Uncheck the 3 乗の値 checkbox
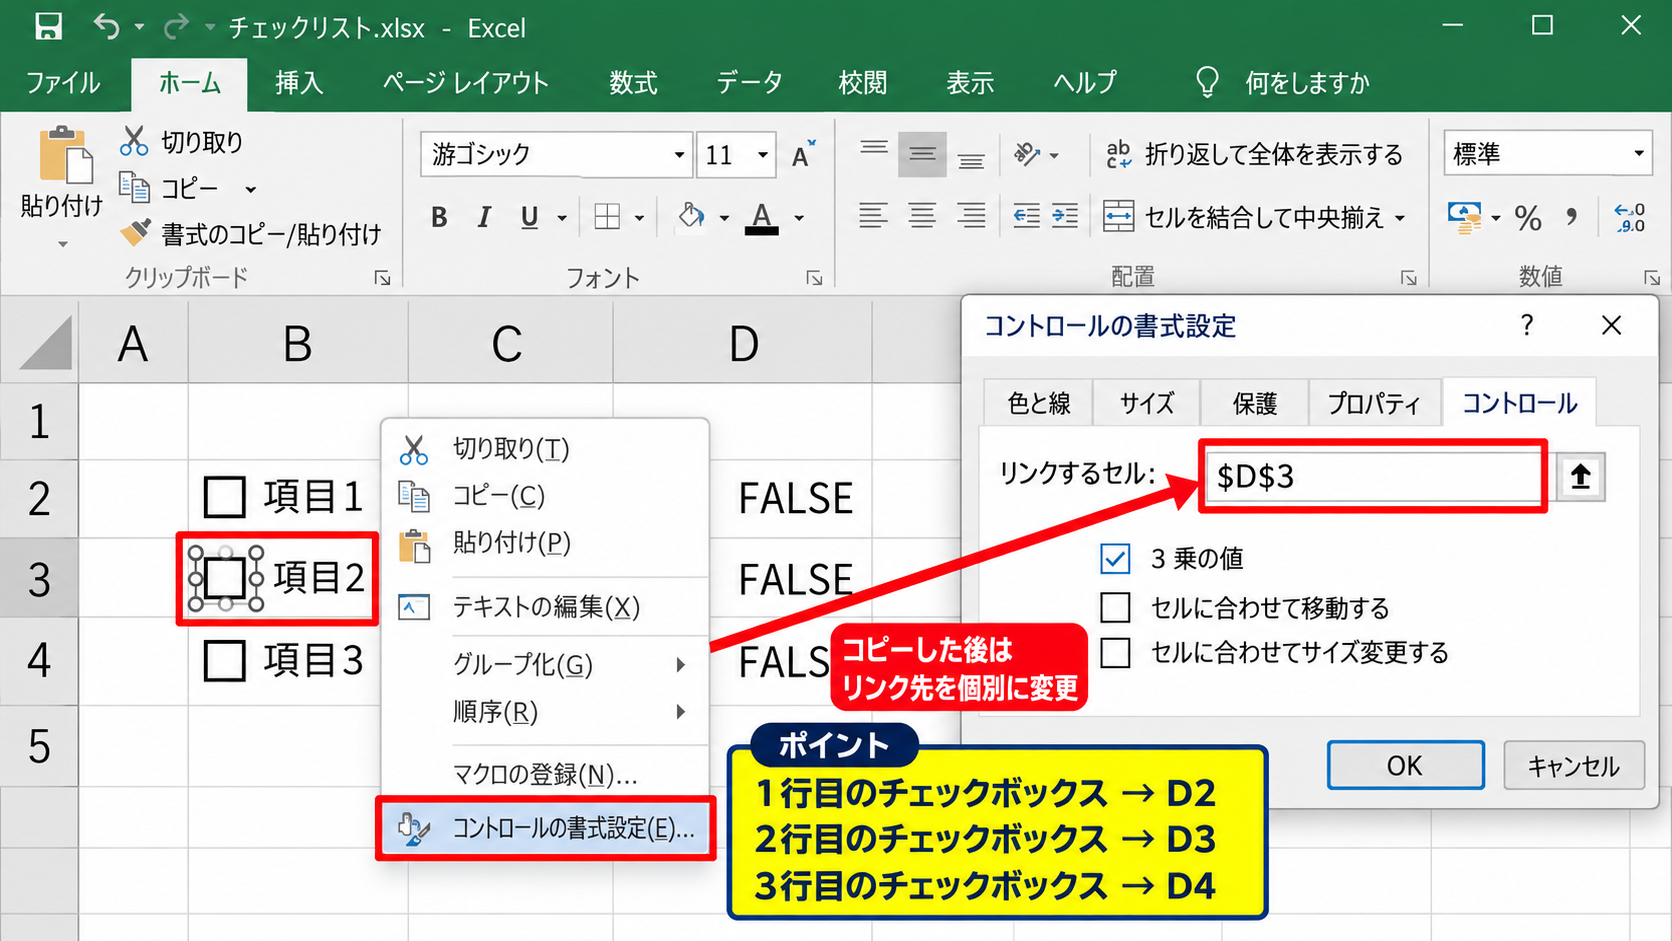This screenshot has width=1672, height=941. (x=1115, y=558)
